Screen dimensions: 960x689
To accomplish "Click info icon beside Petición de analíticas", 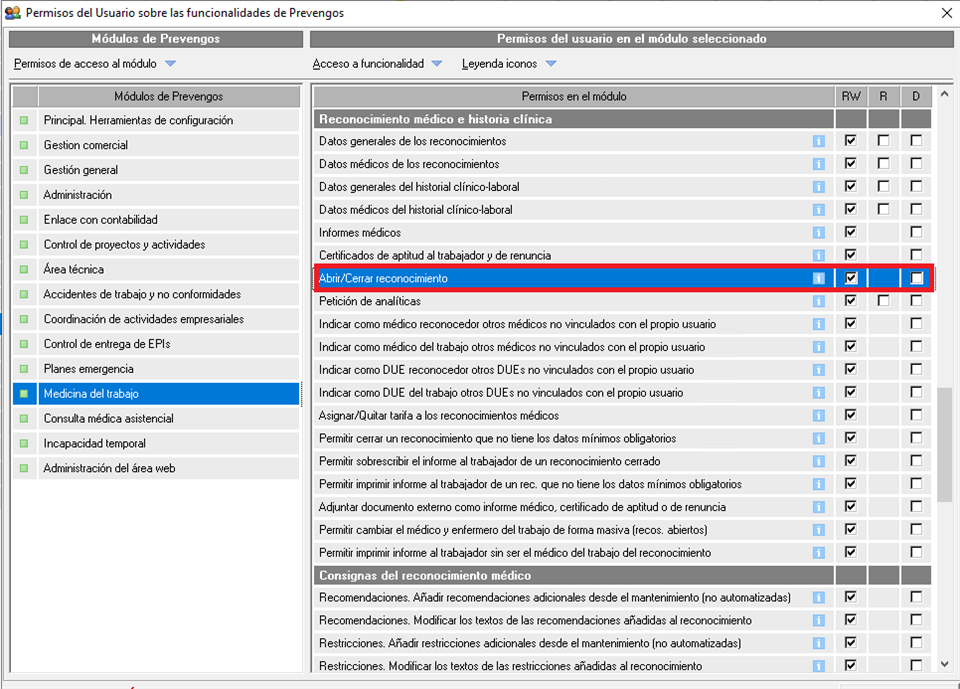I will (x=819, y=301).
